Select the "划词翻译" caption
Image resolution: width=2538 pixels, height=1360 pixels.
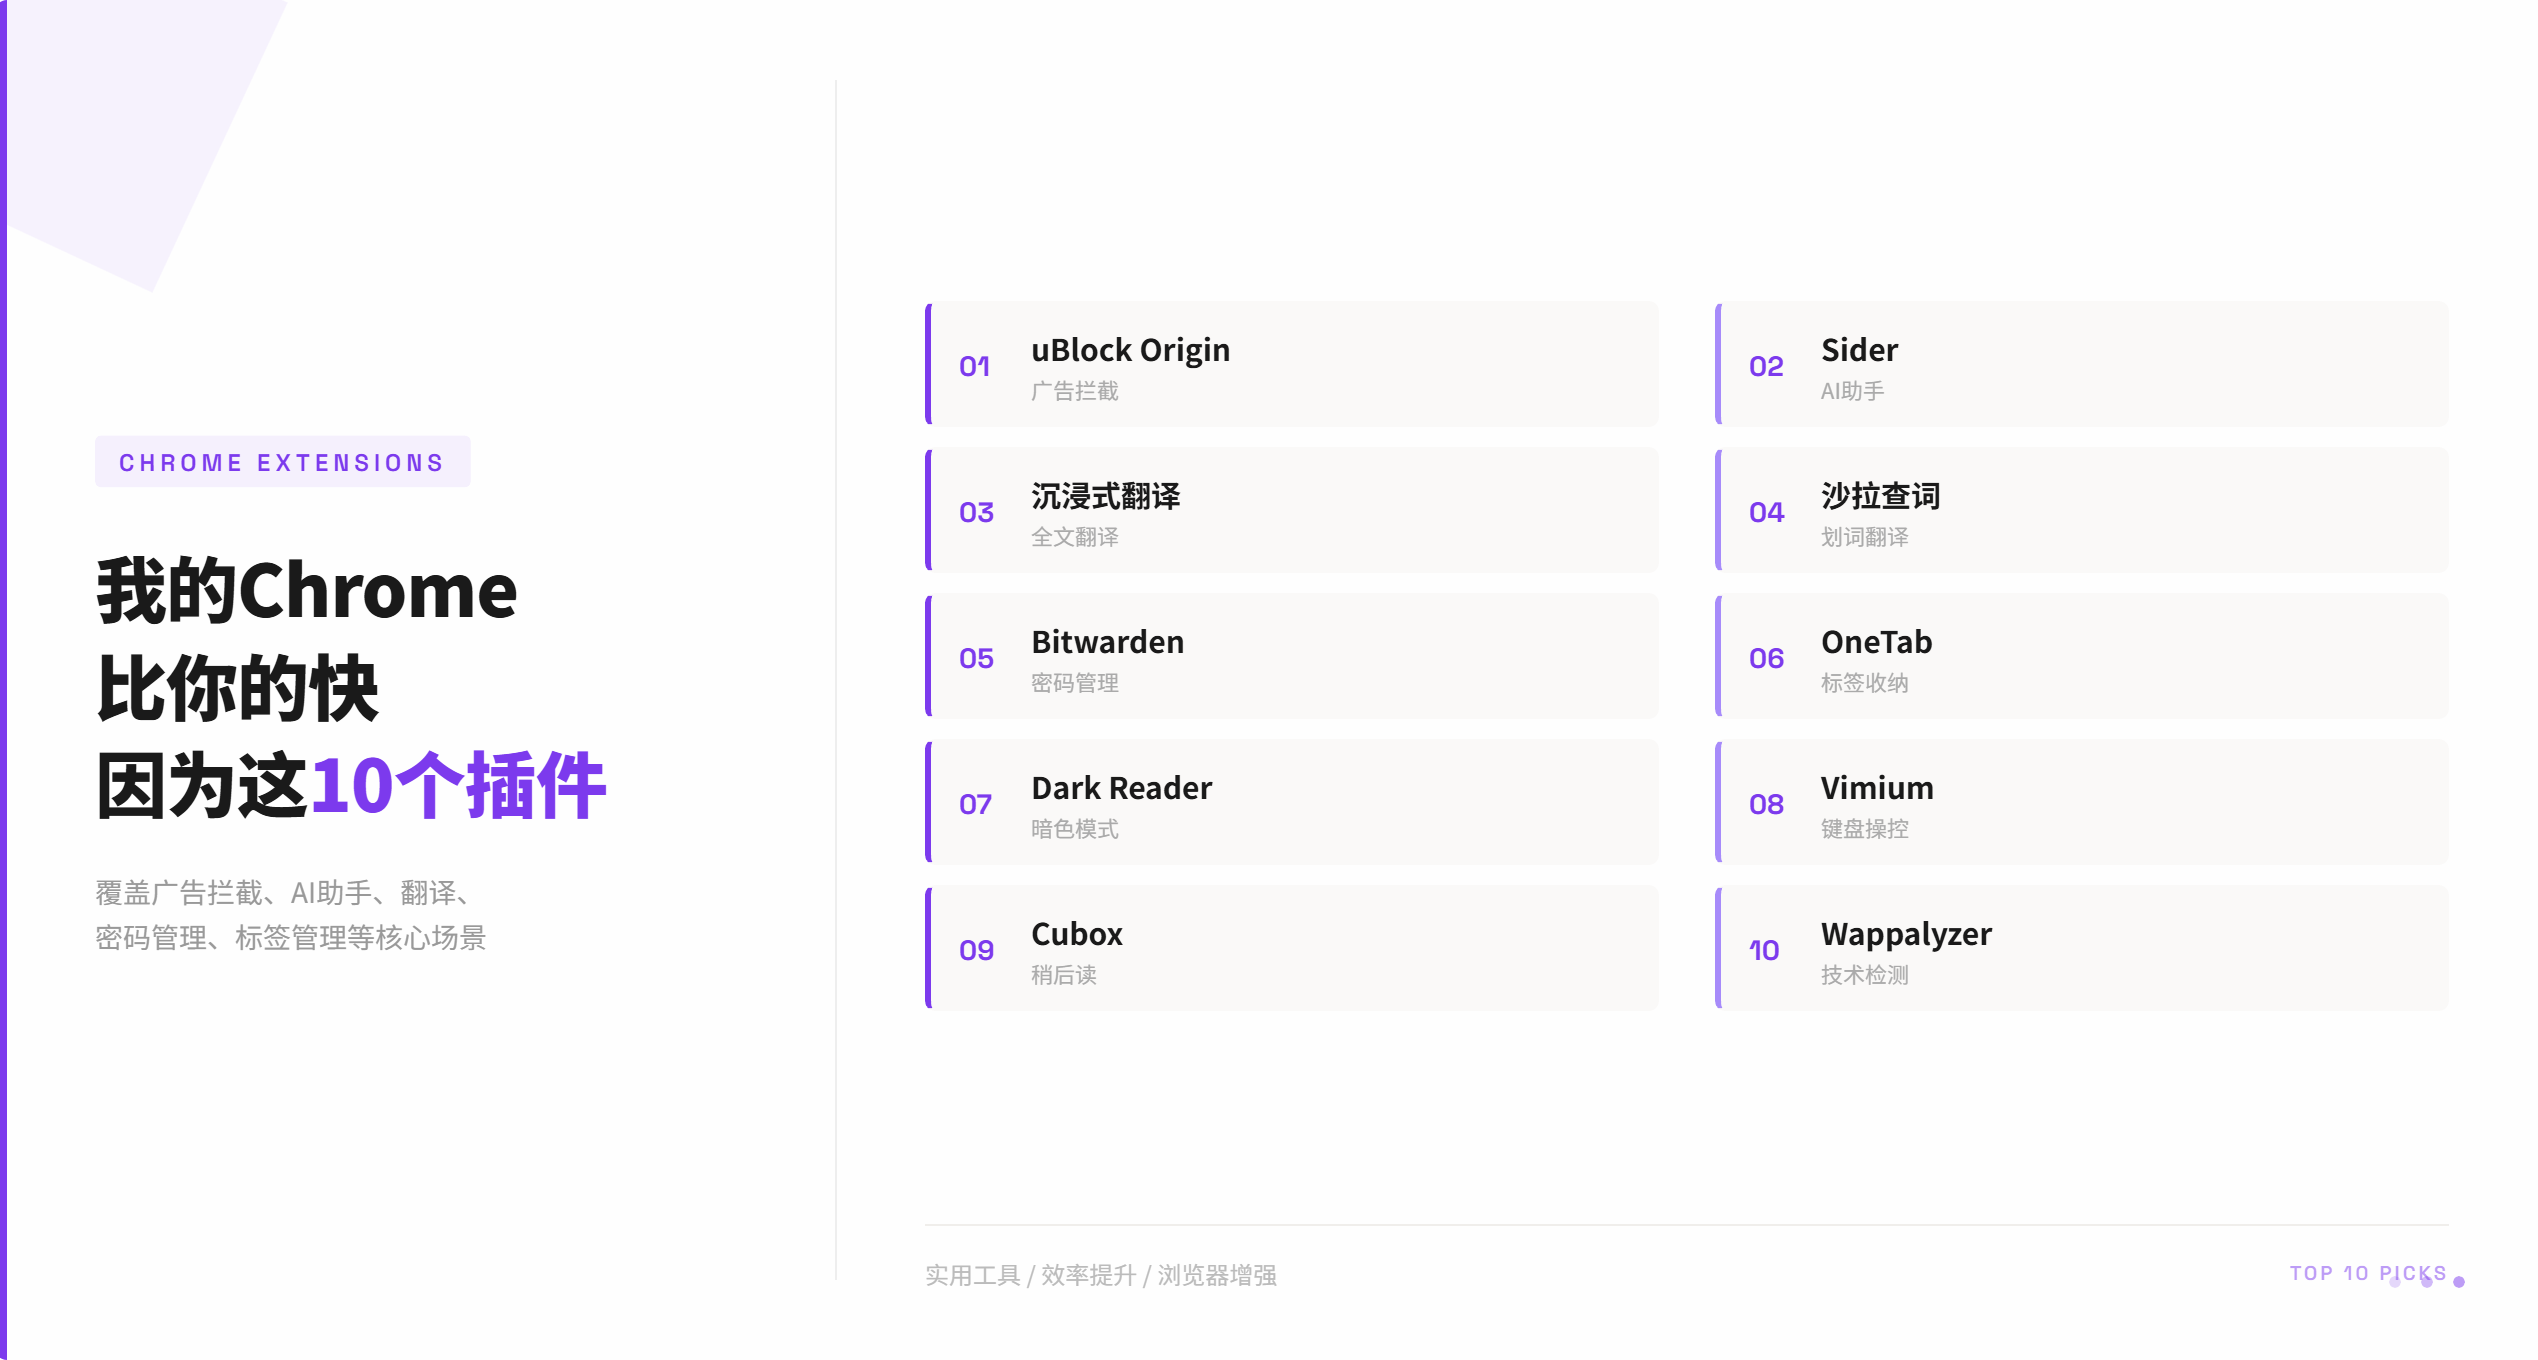(x=1865, y=537)
